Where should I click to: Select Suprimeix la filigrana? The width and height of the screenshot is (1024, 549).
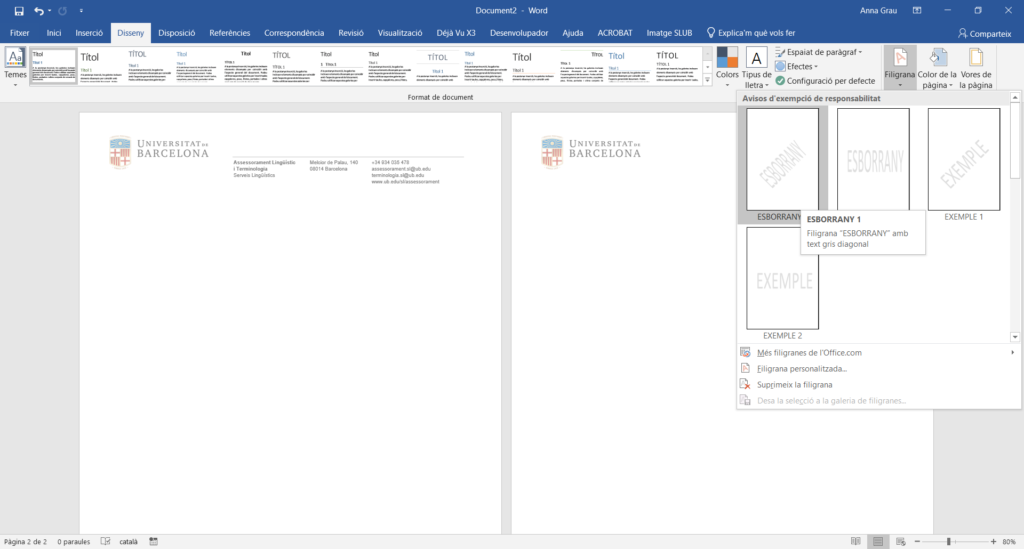(x=795, y=384)
